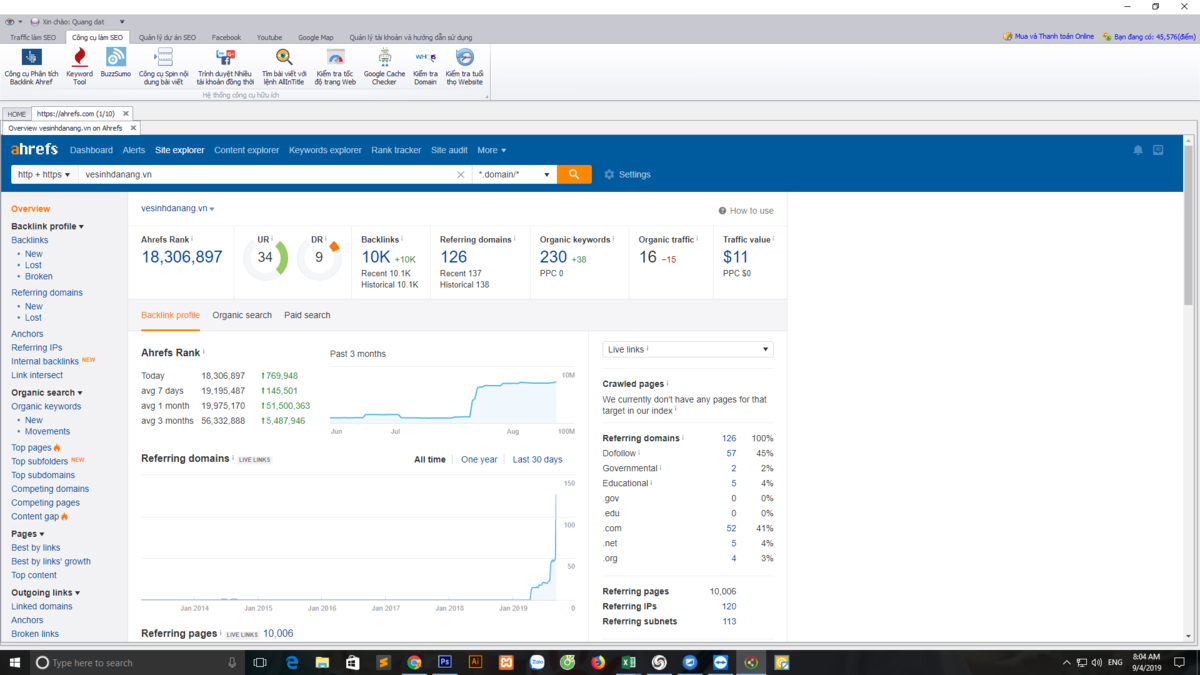Open Google Cache Checker
Screen dimensions: 1200x675
point(384,67)
